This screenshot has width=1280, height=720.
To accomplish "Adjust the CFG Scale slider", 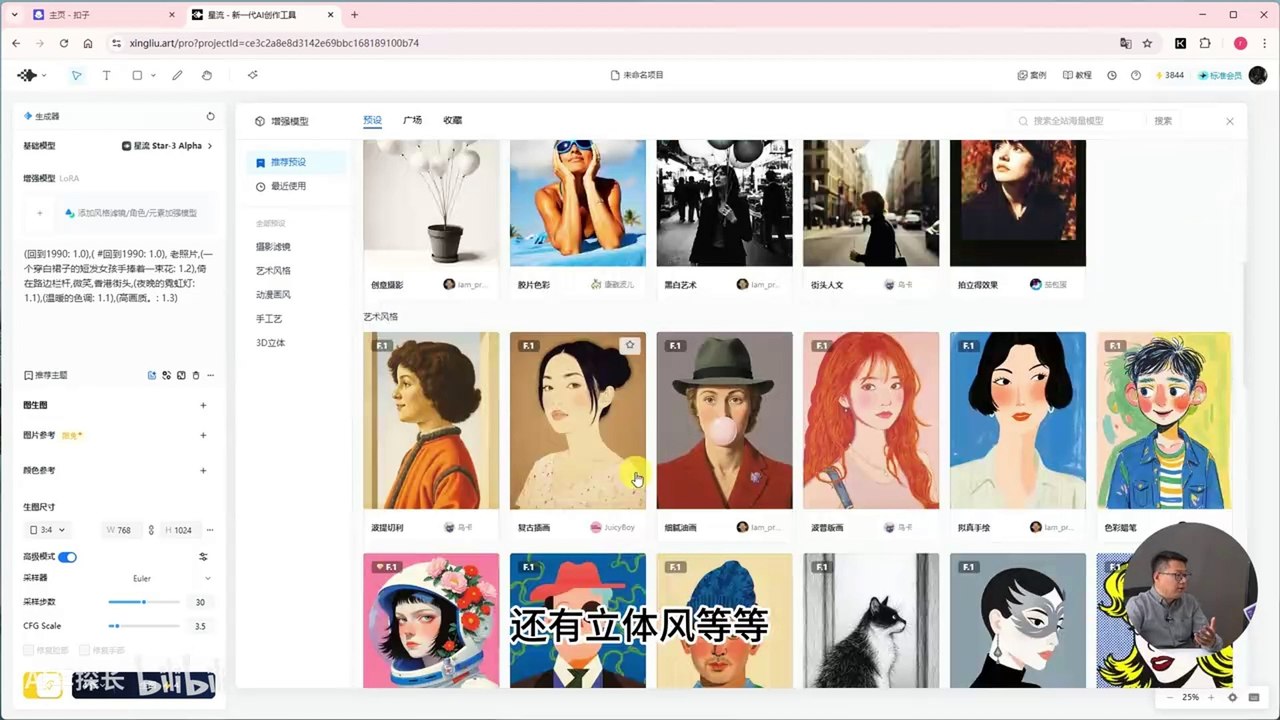I will click(144, 626).
